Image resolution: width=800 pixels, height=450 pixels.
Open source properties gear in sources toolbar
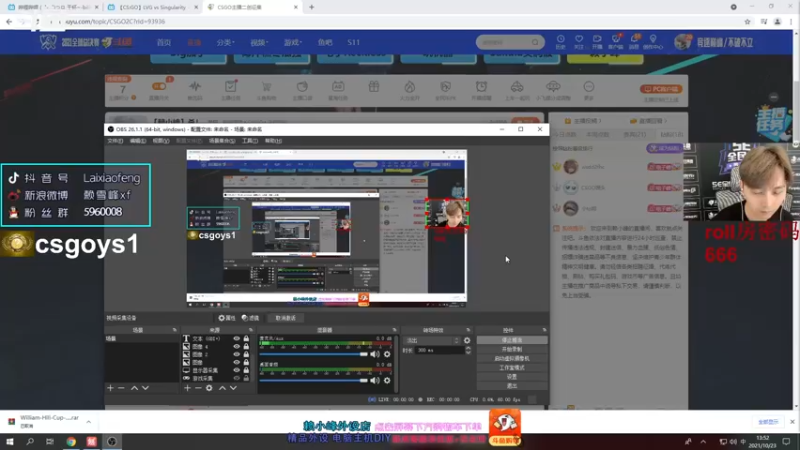[209, 388]
